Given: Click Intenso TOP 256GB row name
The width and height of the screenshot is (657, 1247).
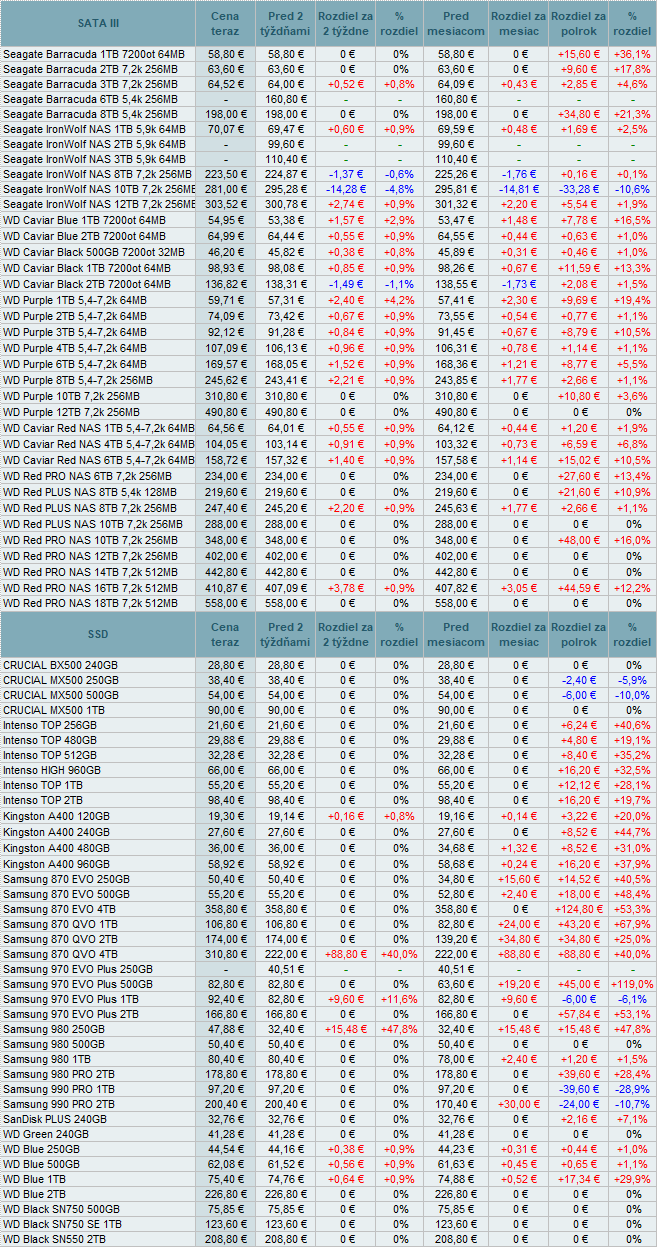Looking at the screenshot, I should pyautogui.click(x=50, y=724).
